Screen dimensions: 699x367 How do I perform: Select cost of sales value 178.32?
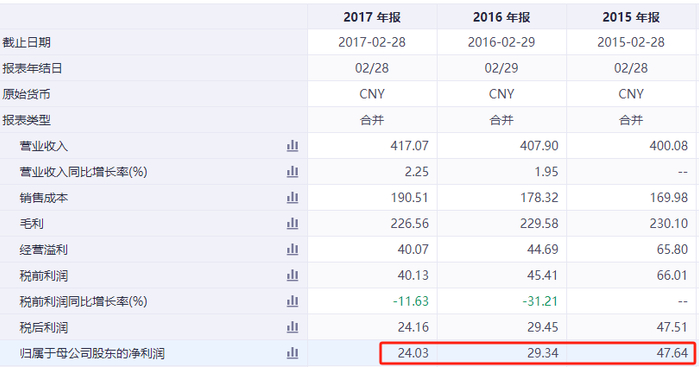pos(539,198)
